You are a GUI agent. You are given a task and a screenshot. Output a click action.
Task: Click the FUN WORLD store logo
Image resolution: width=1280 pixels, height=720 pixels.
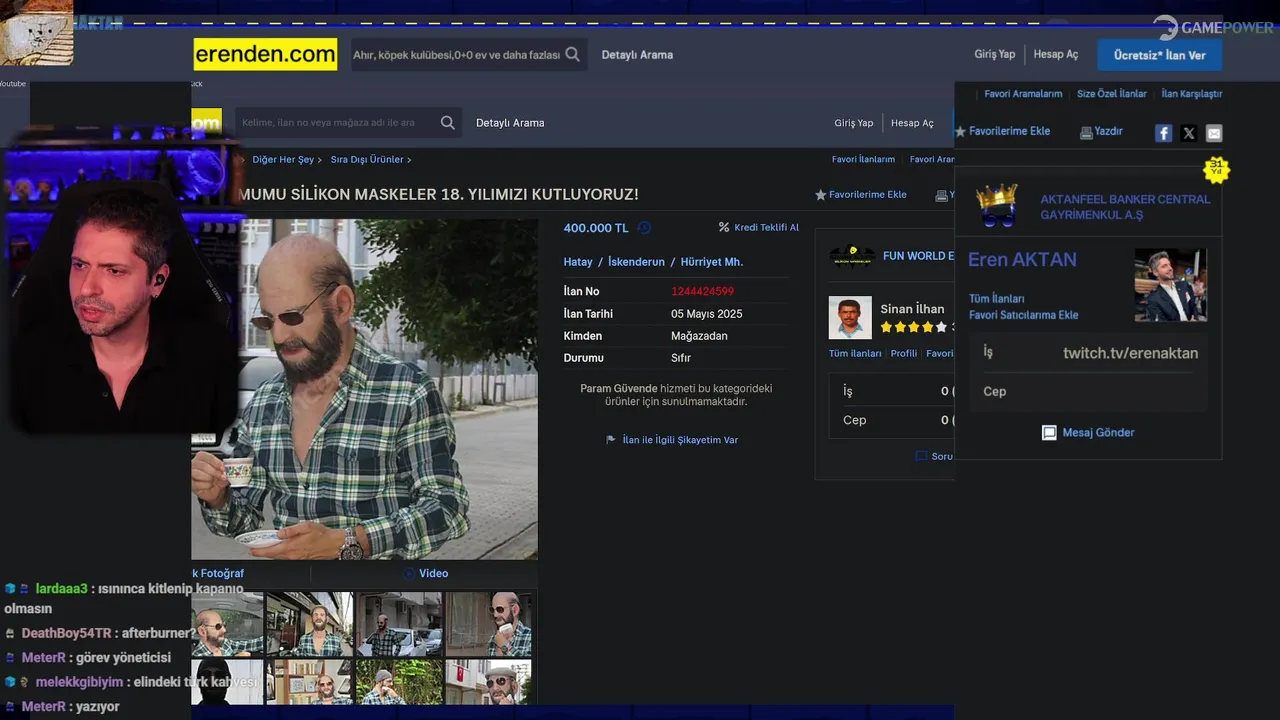(852, 256)
